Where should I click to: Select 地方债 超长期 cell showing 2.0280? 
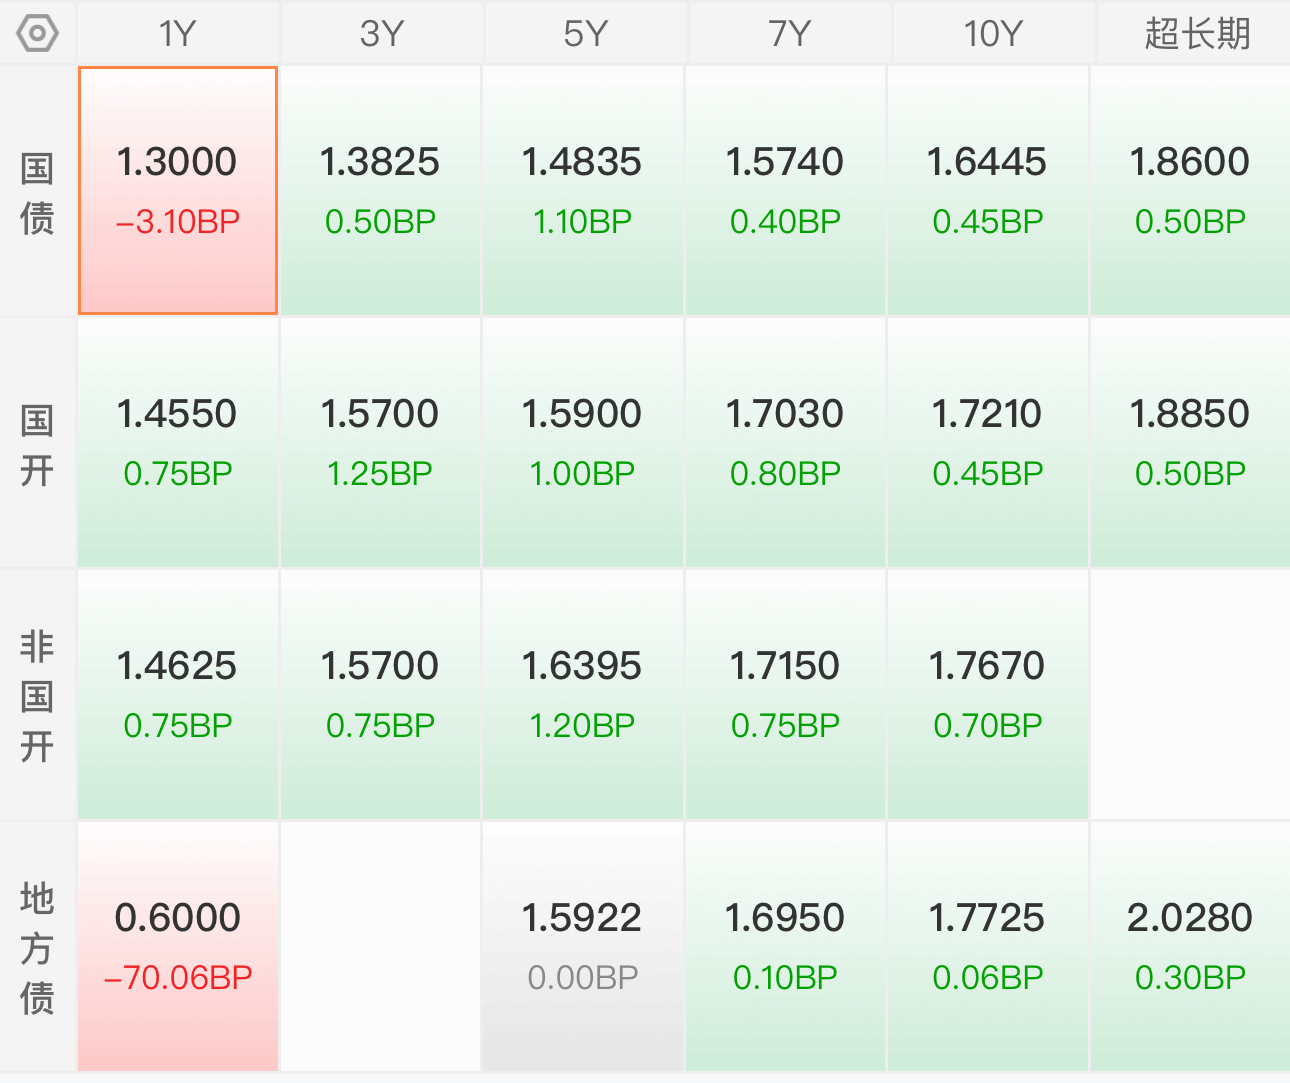(x=1190, y=947)
